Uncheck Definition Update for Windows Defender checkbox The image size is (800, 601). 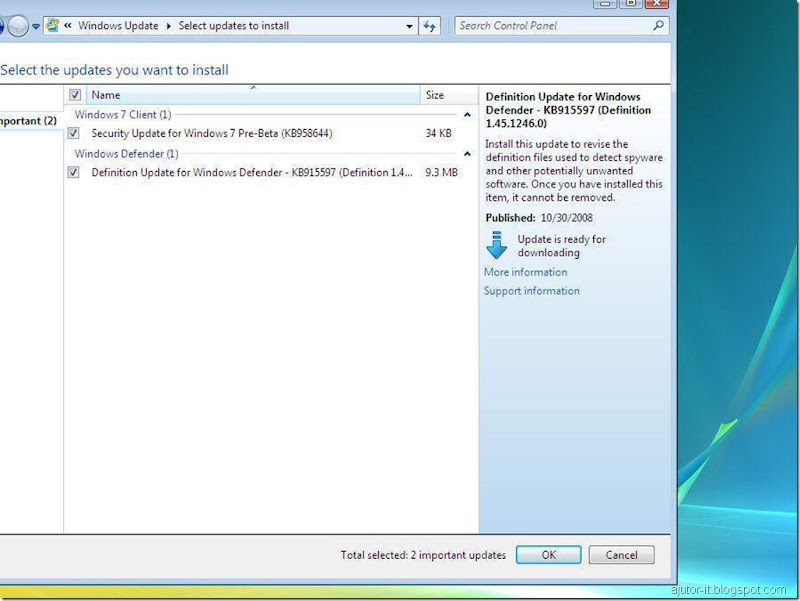click(x=73, y=172)
